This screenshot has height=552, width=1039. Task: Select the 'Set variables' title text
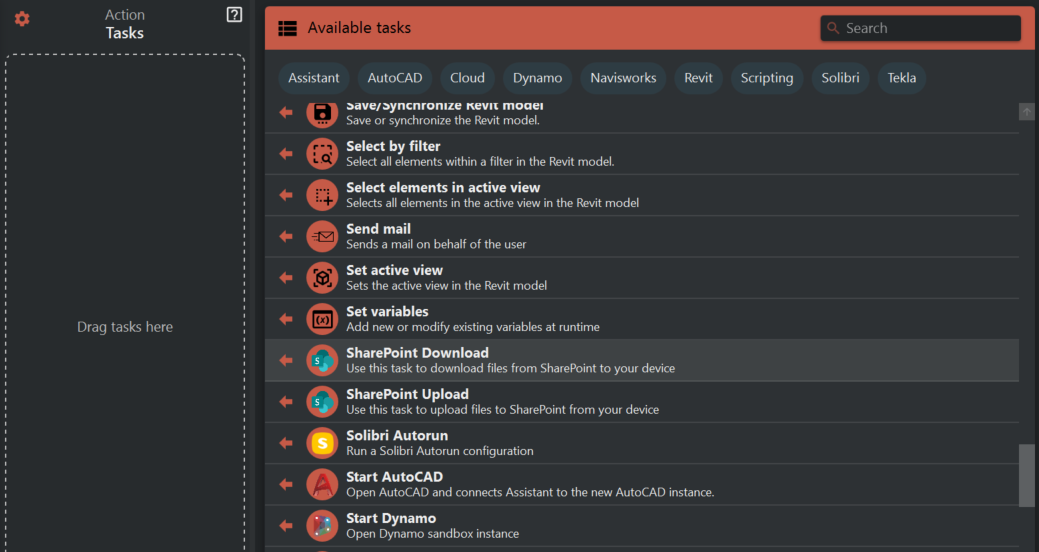(387, 311)
